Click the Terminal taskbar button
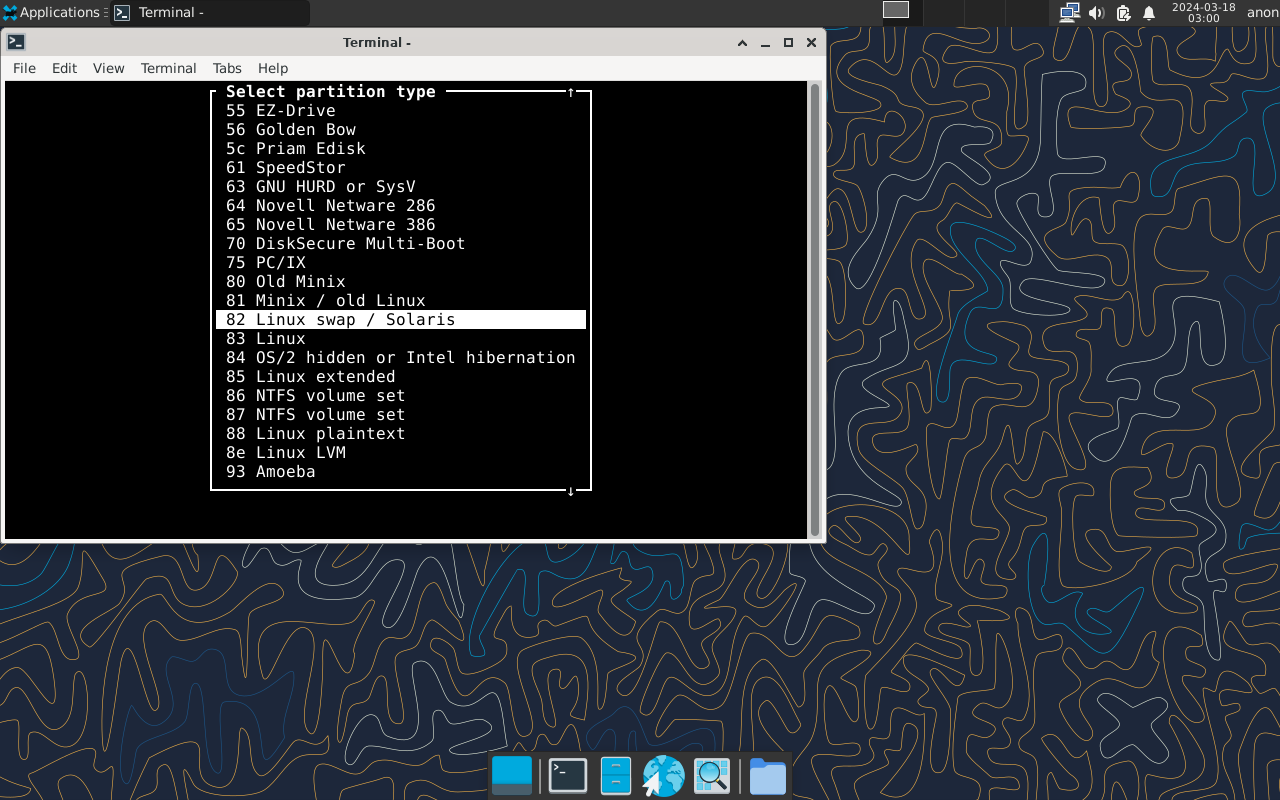Viewport: 1280px width, 800px height. coord(209,13)
